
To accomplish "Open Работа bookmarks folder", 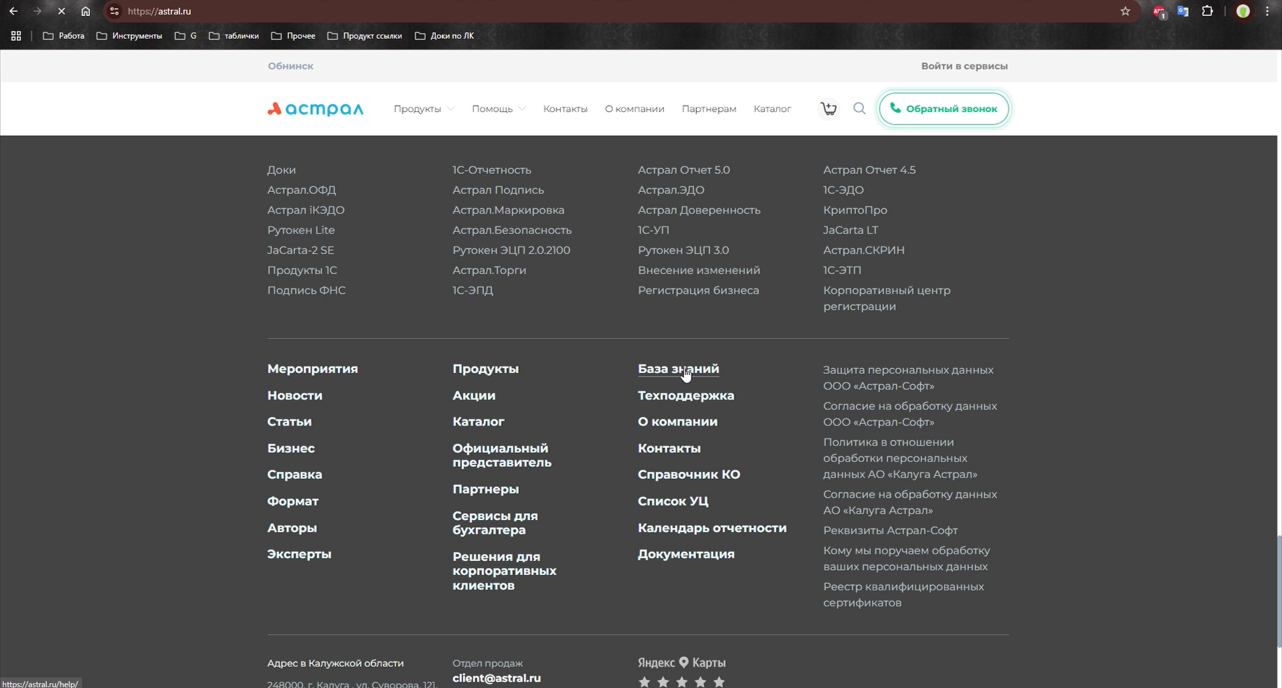I will click(63, 36).
